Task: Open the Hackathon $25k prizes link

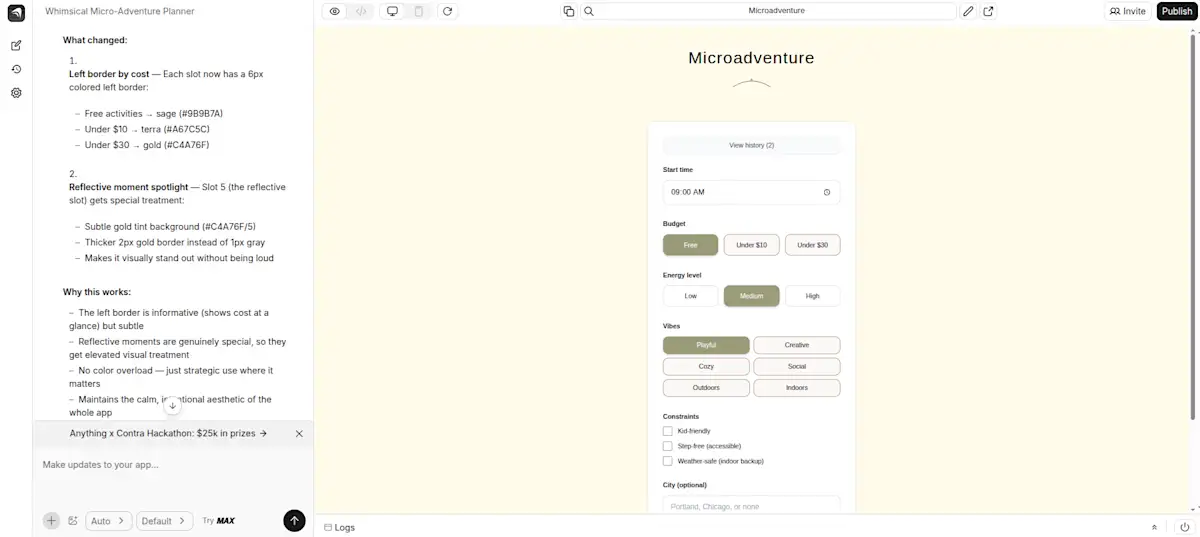Action: click(x=168, y=434)
